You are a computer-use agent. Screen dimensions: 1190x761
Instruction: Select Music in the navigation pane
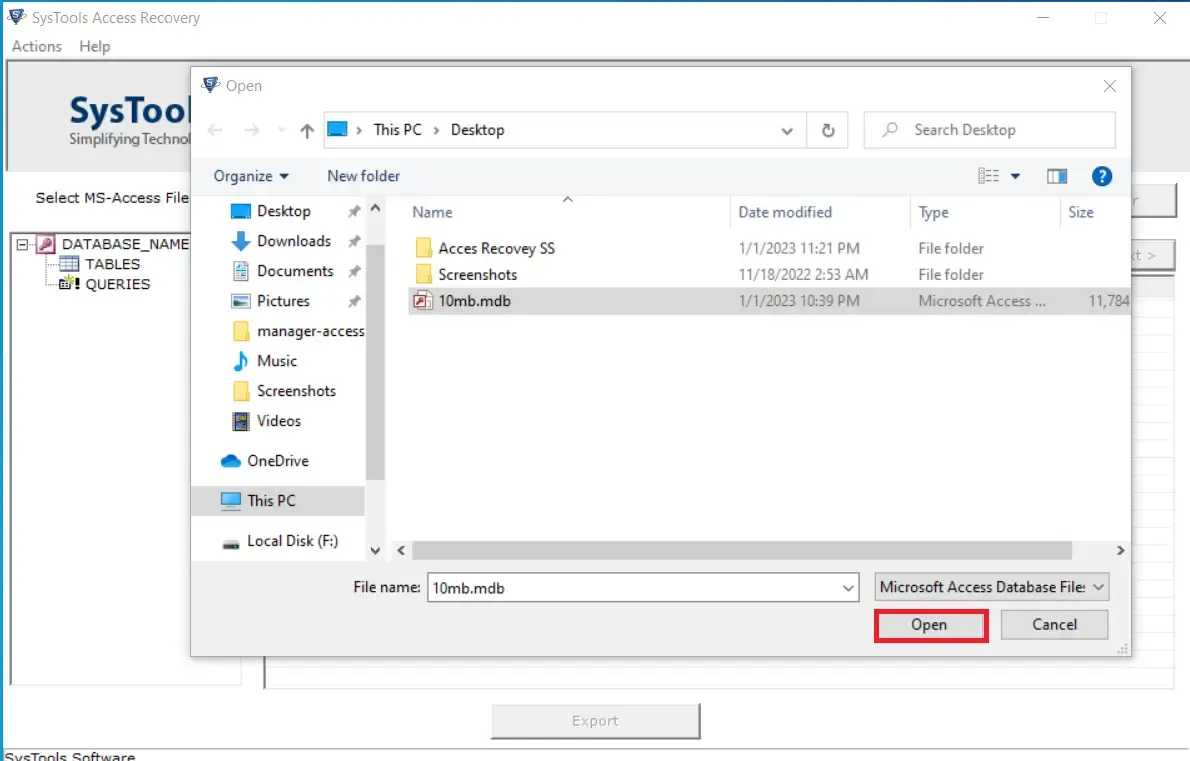click(x=276, y=361)
